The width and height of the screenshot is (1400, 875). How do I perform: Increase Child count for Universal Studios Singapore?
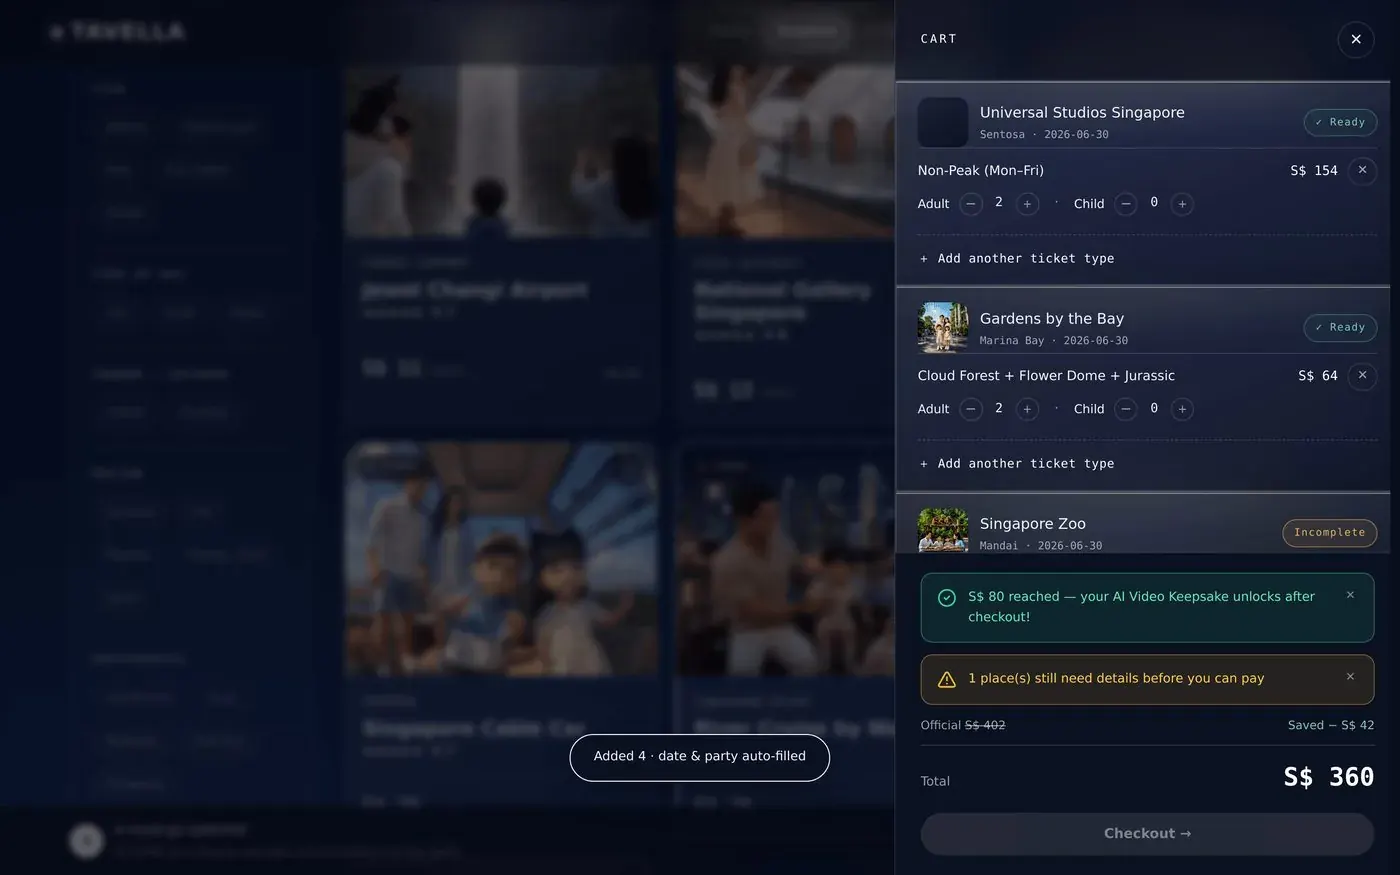pyautogui.click(x=1182, y=204)
